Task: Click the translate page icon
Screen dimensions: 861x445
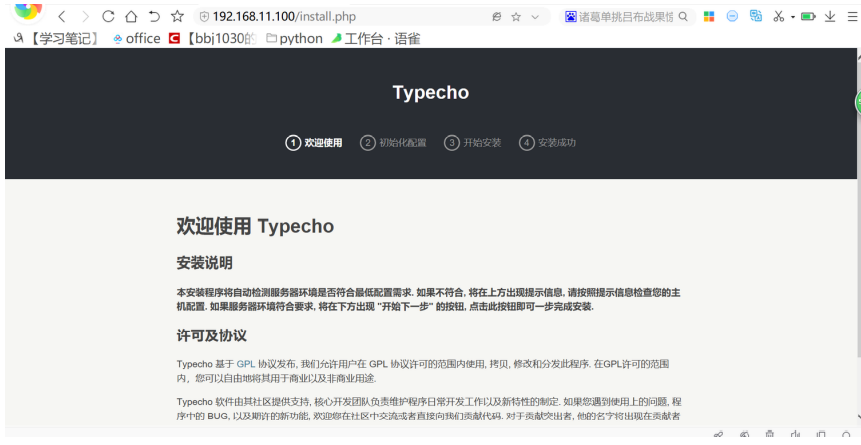Action: 756,16
